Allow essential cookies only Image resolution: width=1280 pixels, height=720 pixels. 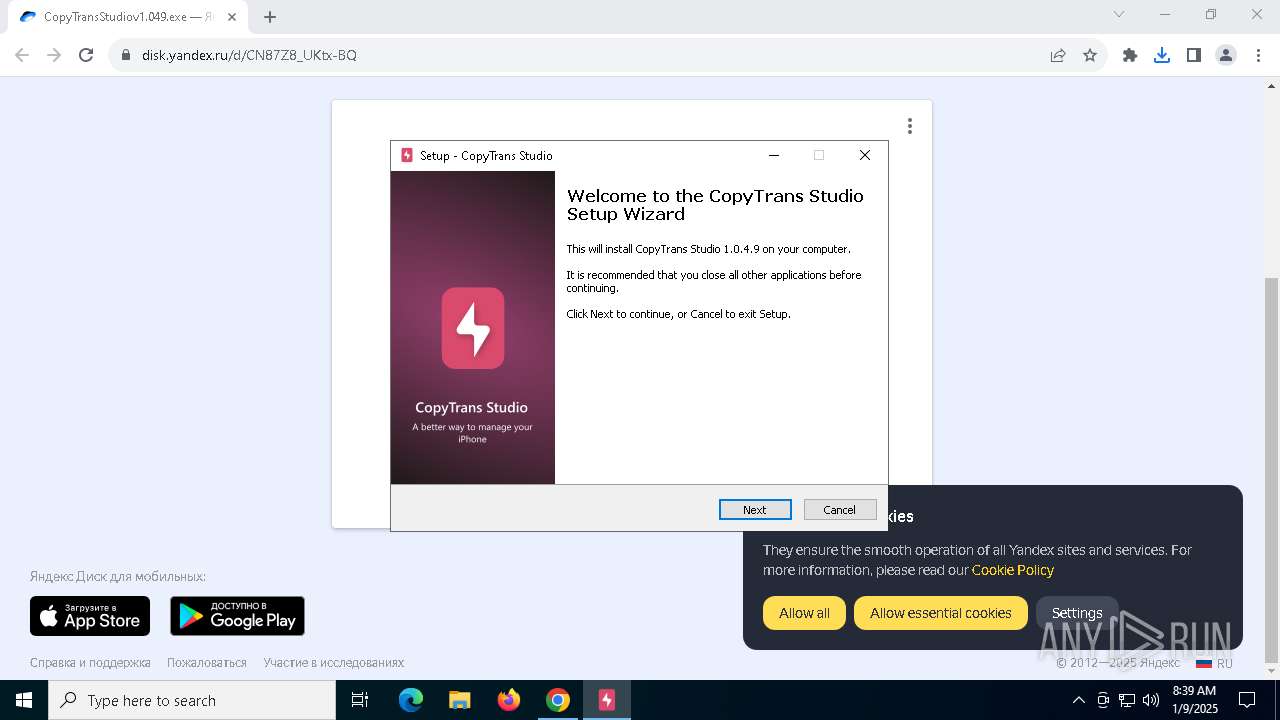[940, 613]
